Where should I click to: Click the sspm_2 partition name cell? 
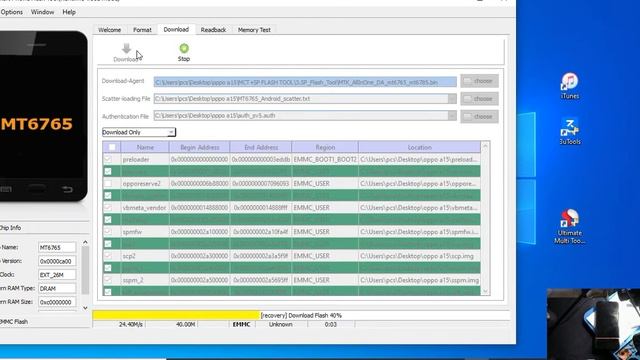[145, 280]
